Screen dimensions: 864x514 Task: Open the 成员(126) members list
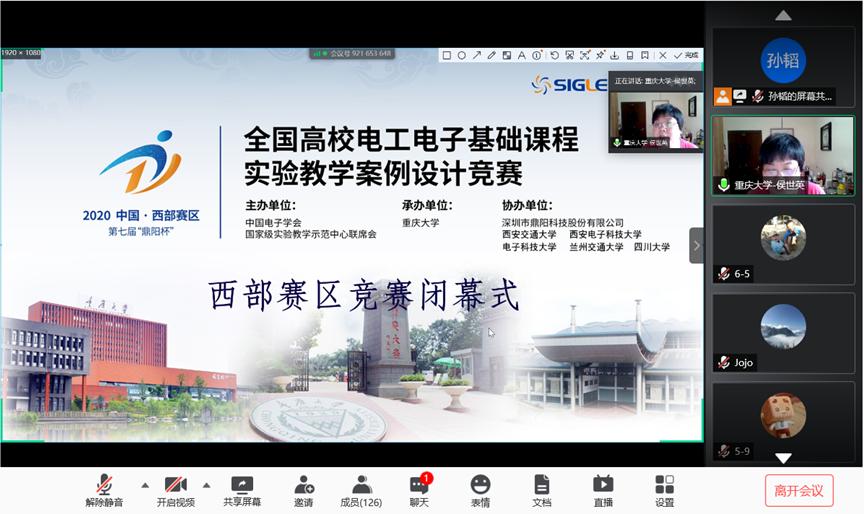pos(361,490)
